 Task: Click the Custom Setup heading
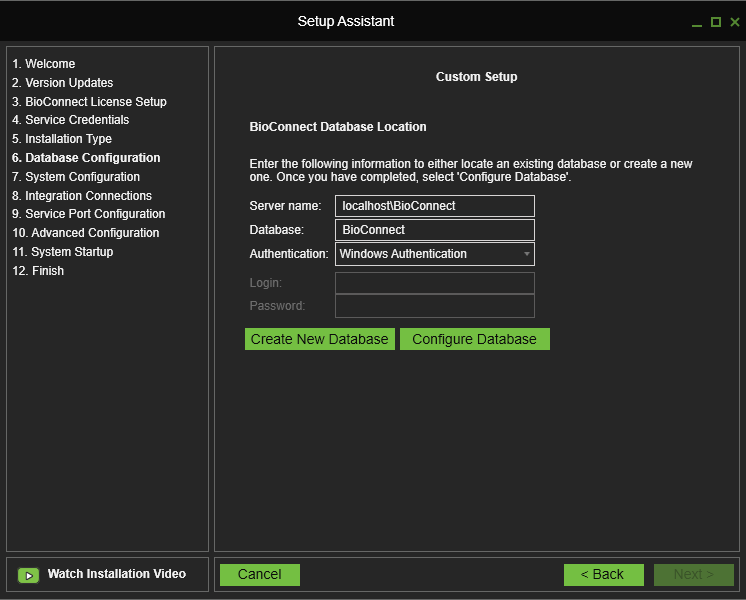tap(476, 77)
